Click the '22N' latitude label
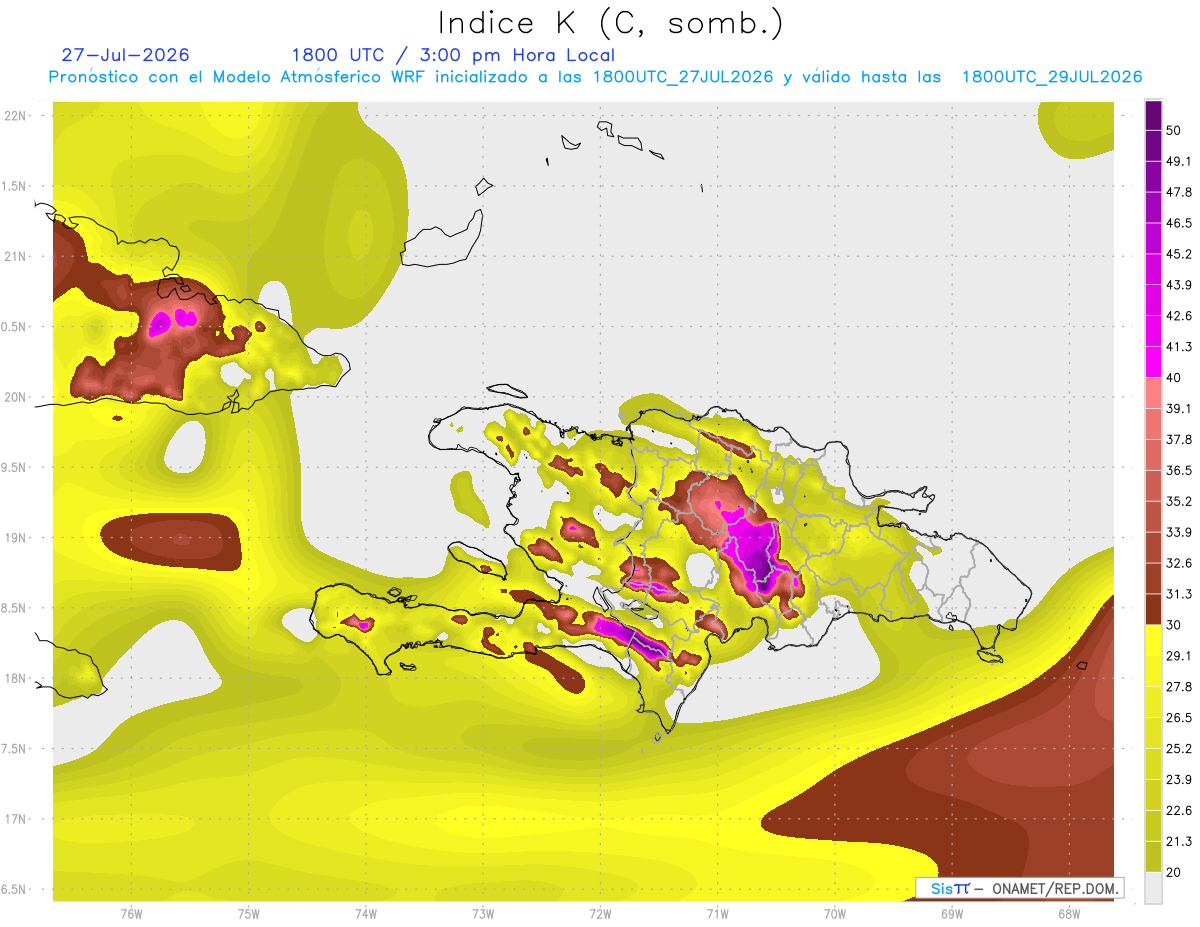 click(15, 116)
